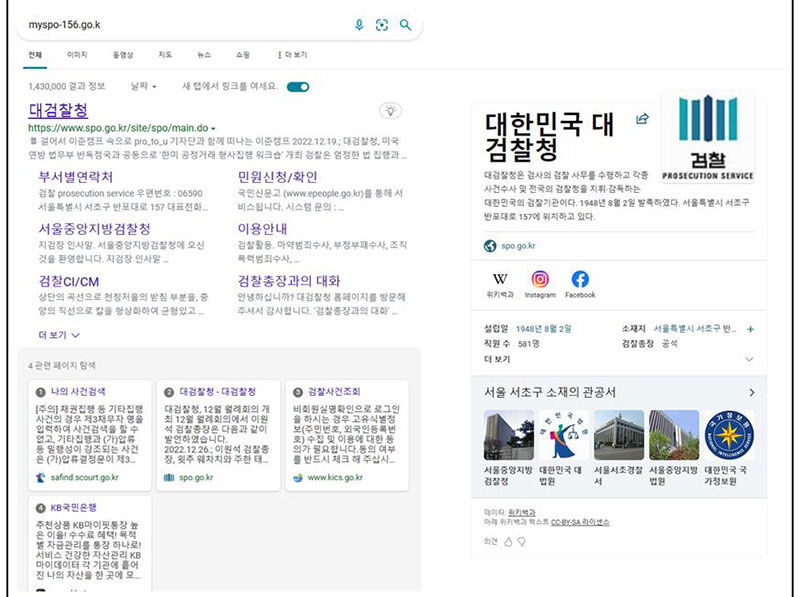Open the Facebook profile icon
This screenshot has width=800, height=597.
click(580, 279)
